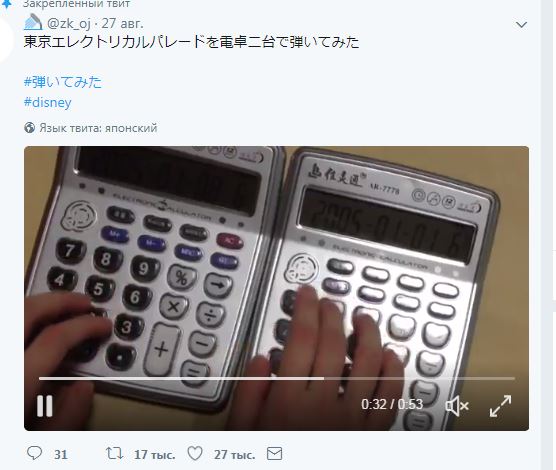The width and height of the screenshot is (556, 470).
Task: Seek on the video progress bar
Action: 277,378
